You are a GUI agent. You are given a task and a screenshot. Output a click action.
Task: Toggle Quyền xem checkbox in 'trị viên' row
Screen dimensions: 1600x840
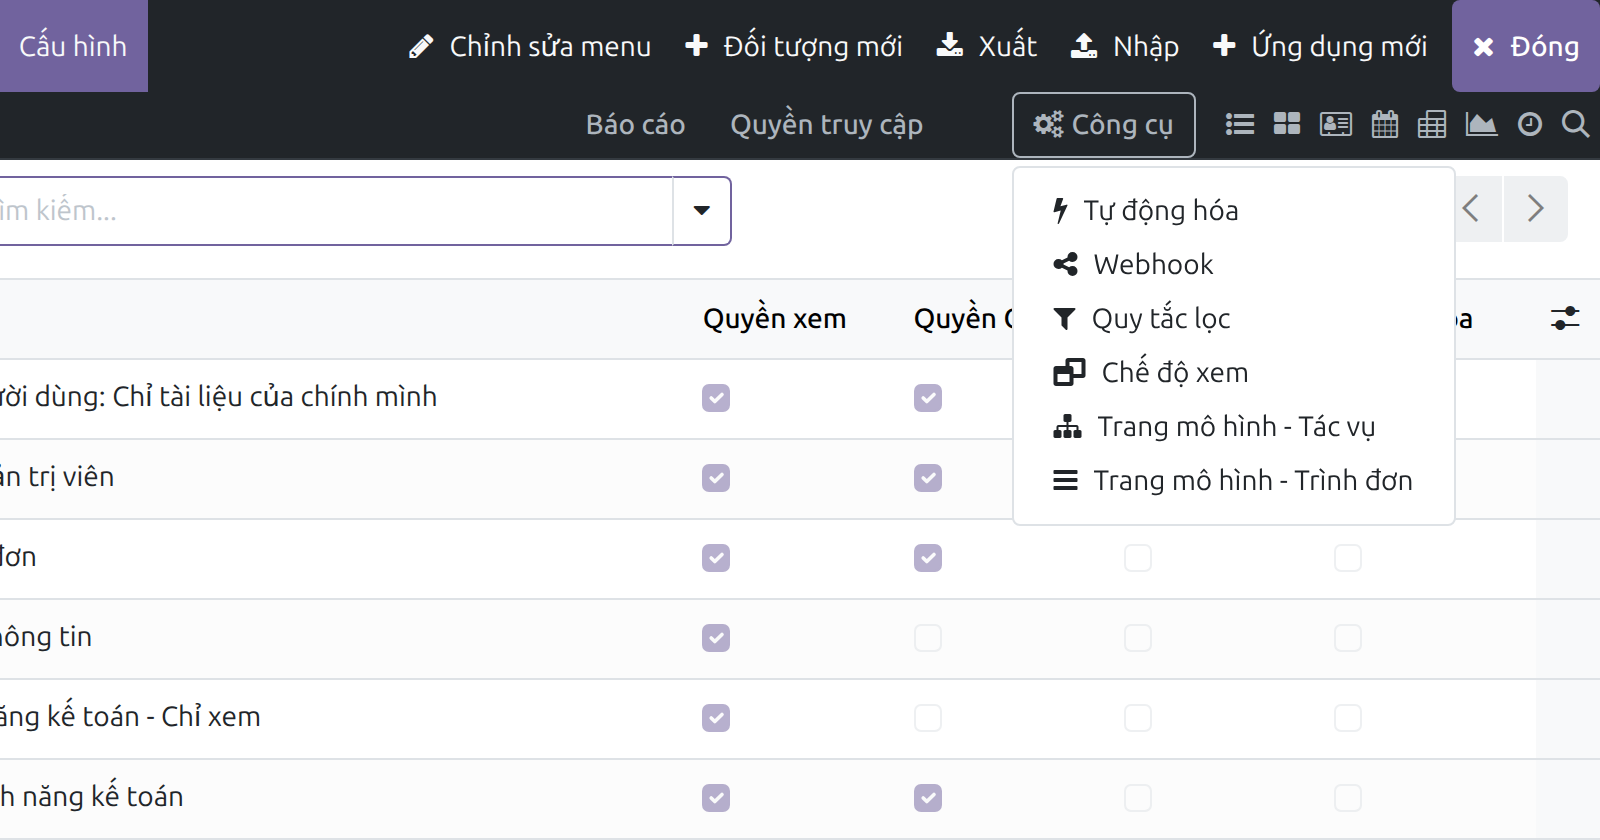(716, 478)
